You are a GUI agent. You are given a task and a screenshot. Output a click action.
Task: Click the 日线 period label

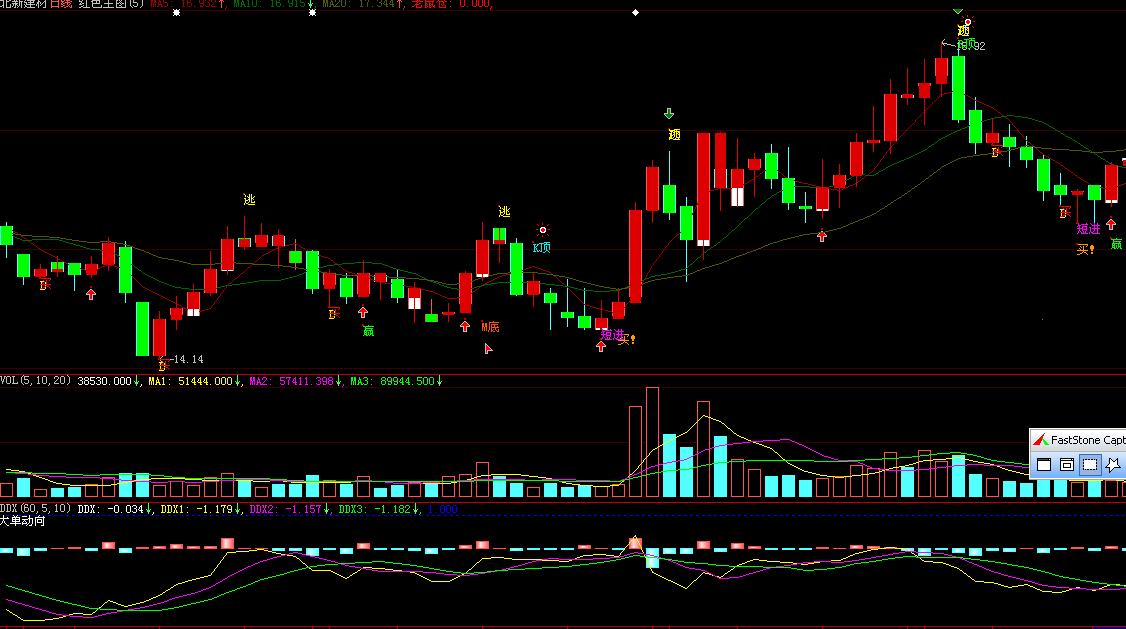(x=61, y=4)
